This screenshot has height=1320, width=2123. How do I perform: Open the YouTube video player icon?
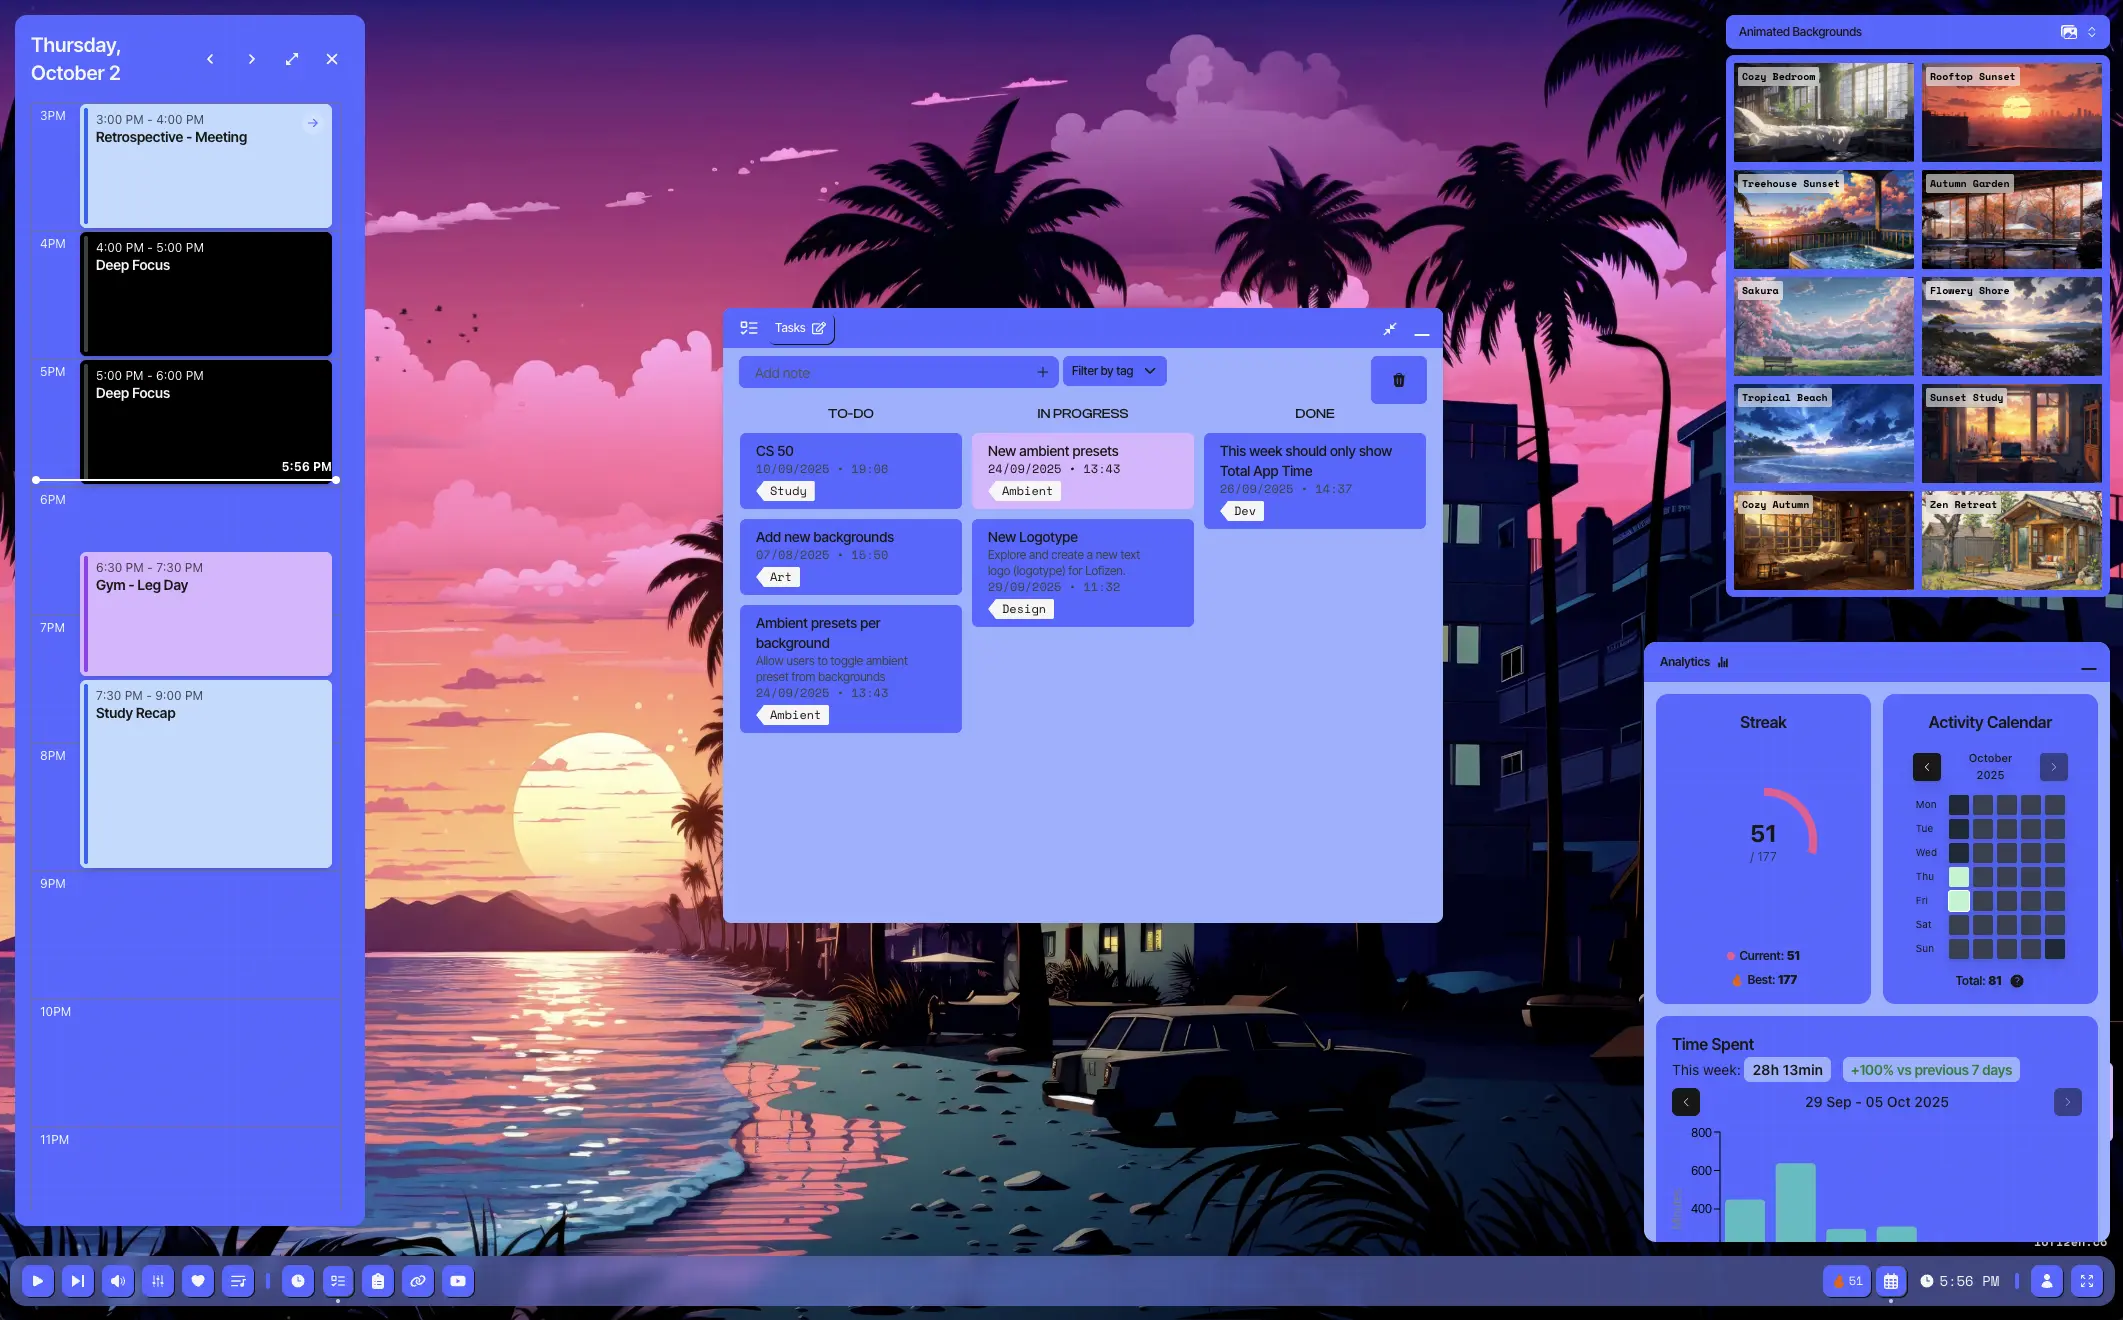click(458, 1281)
